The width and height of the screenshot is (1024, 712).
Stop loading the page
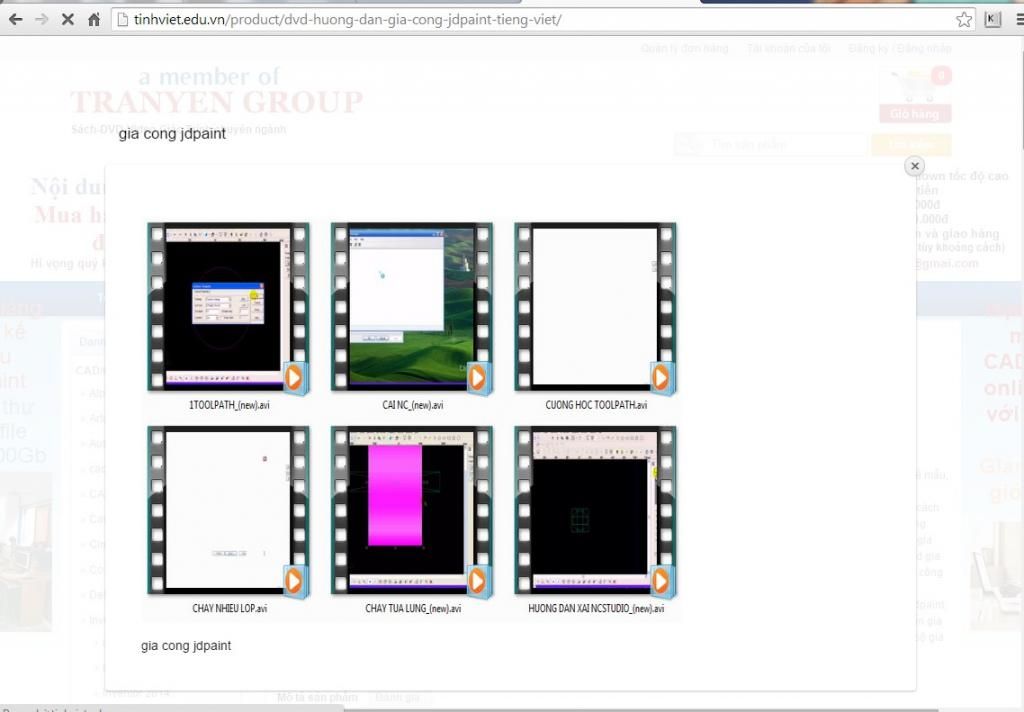pyautogui.click(x=67, y=20)
